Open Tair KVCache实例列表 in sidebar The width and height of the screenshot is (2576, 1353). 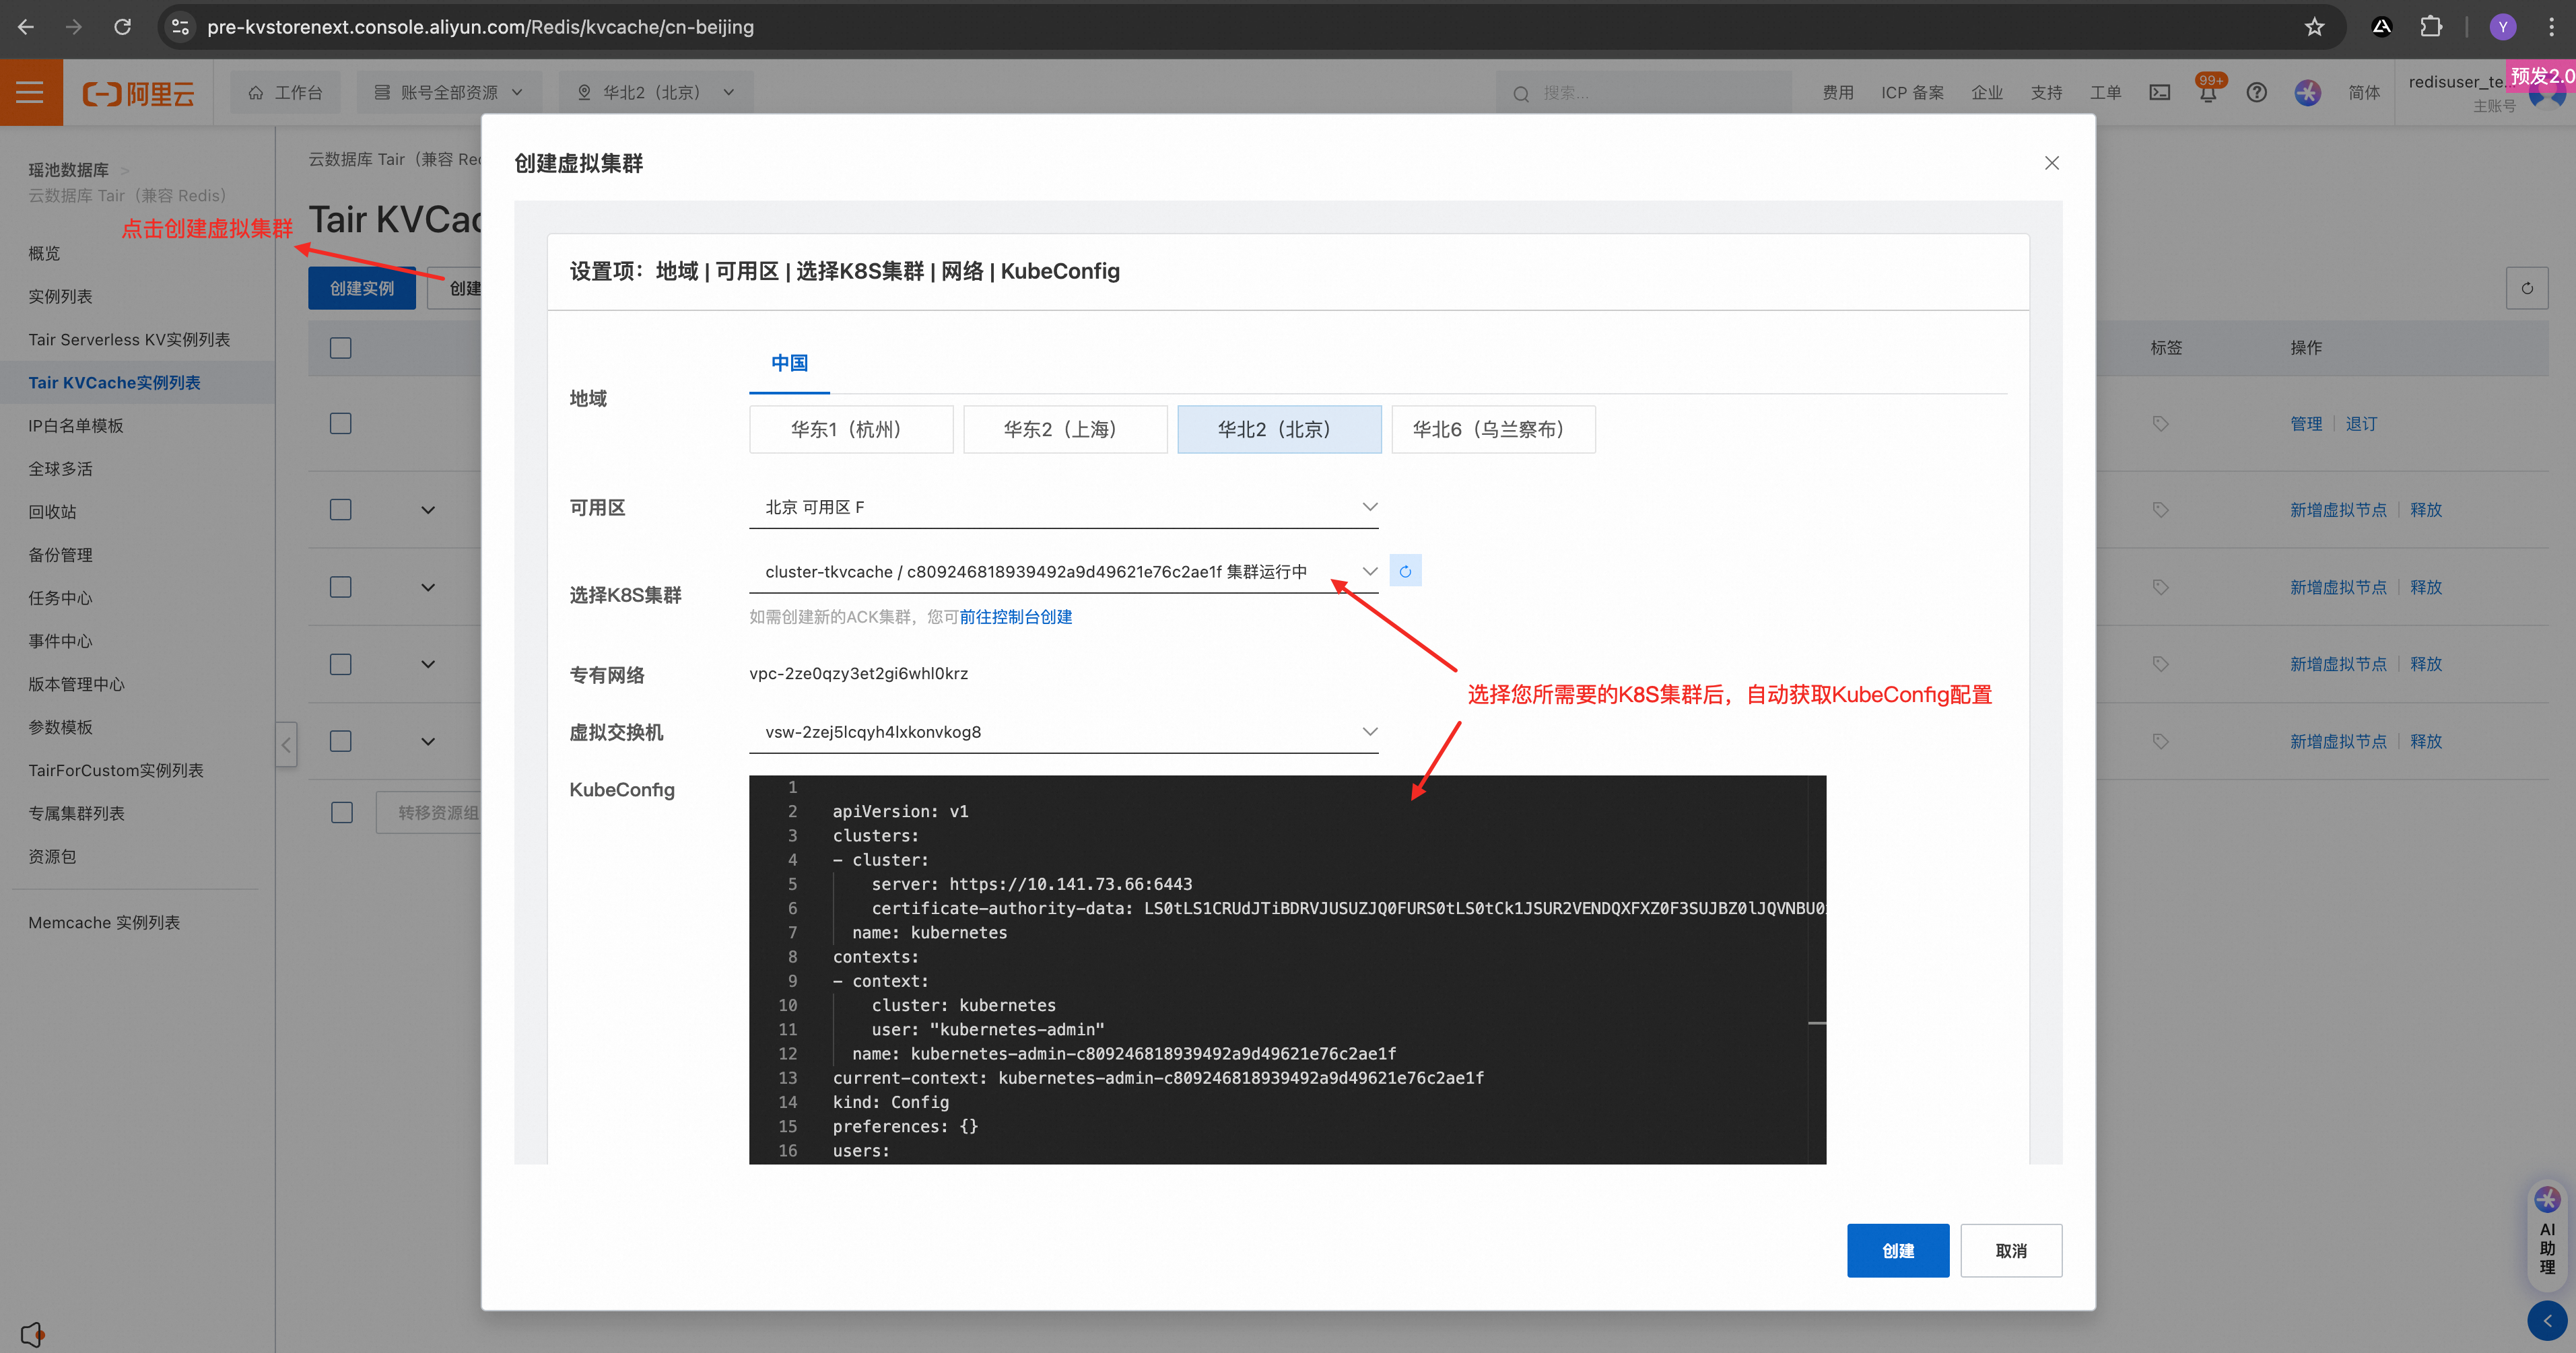click(x=114, y=383)
